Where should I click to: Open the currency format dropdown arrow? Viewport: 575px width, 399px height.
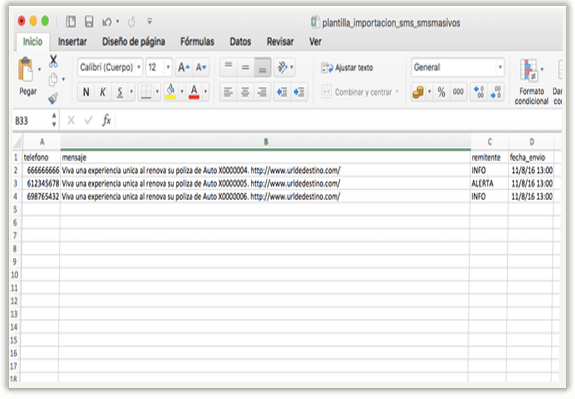[x=429, y=92]
